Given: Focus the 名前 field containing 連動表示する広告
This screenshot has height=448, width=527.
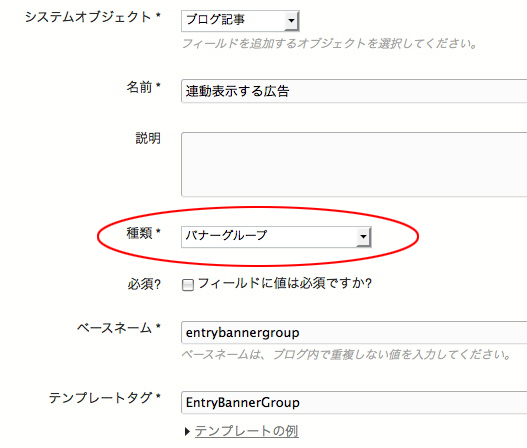Looking at the screenshot, I should tap(354, 91).
